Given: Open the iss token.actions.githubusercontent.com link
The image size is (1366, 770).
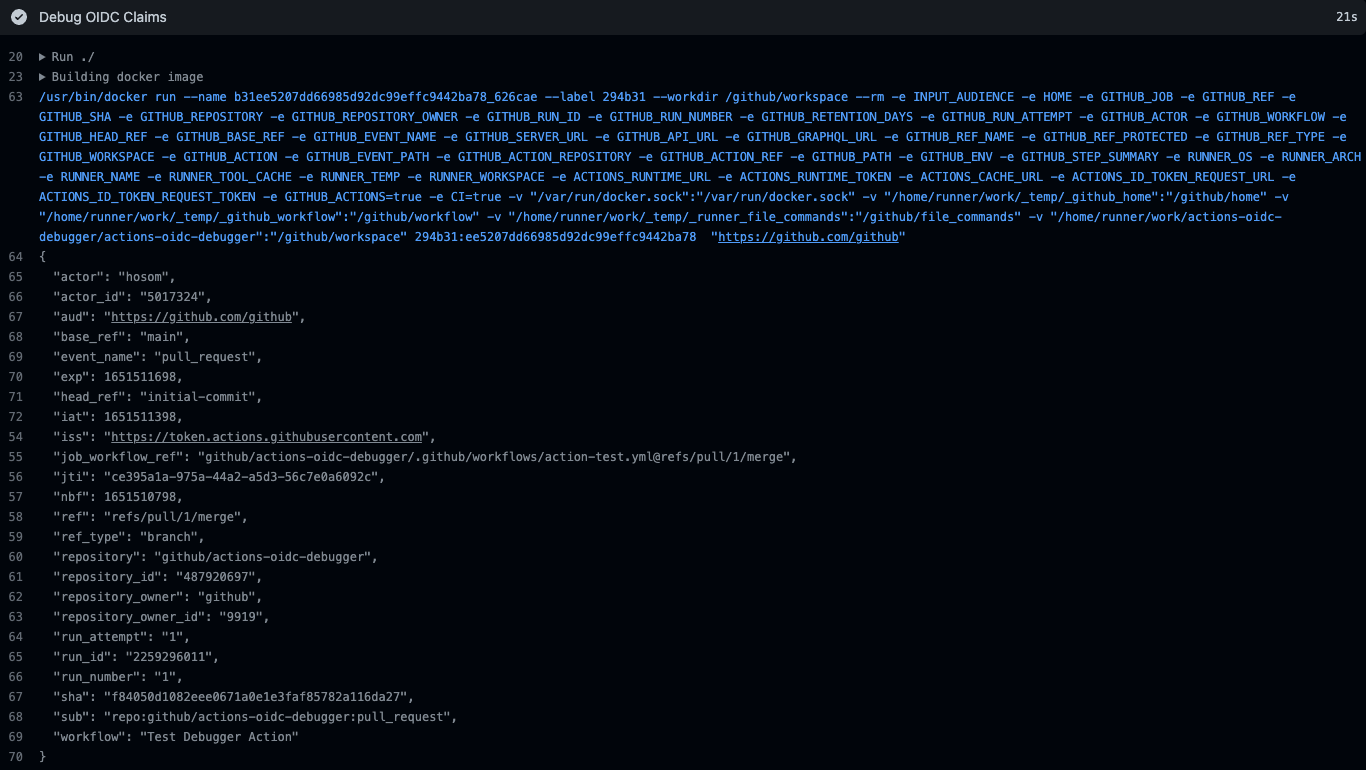Looking at the screenshot, I should [x=267, y=437].
